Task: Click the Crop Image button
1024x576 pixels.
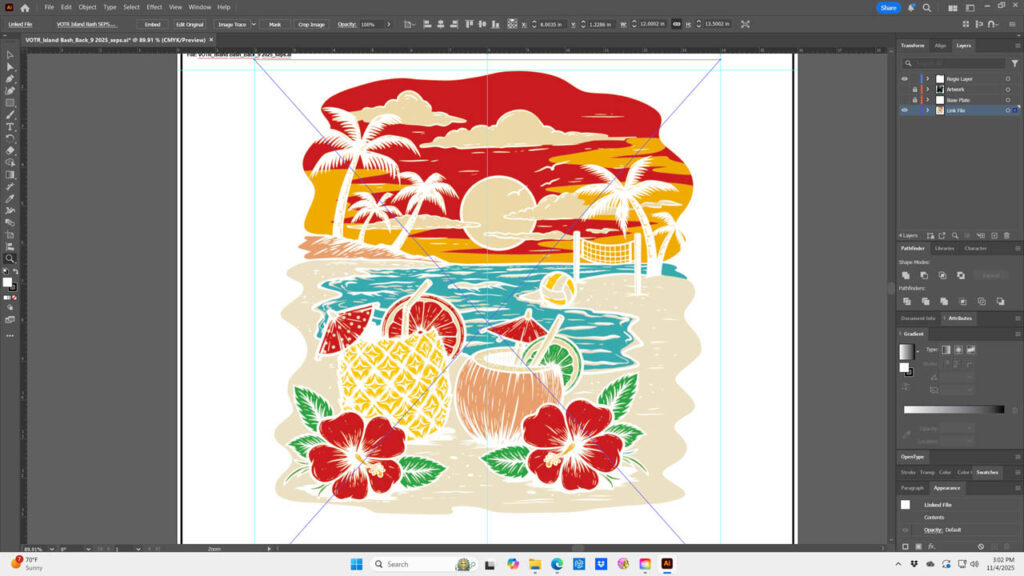Action: coord(311,24)
